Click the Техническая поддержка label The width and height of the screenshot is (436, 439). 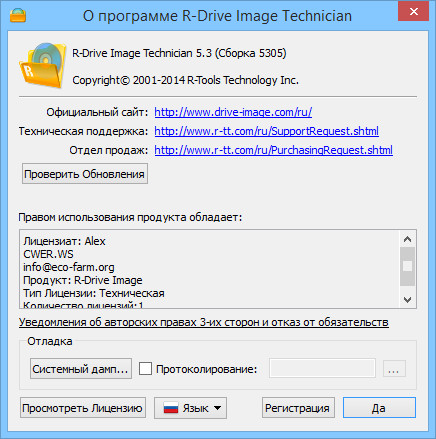(x=83, y=131)
